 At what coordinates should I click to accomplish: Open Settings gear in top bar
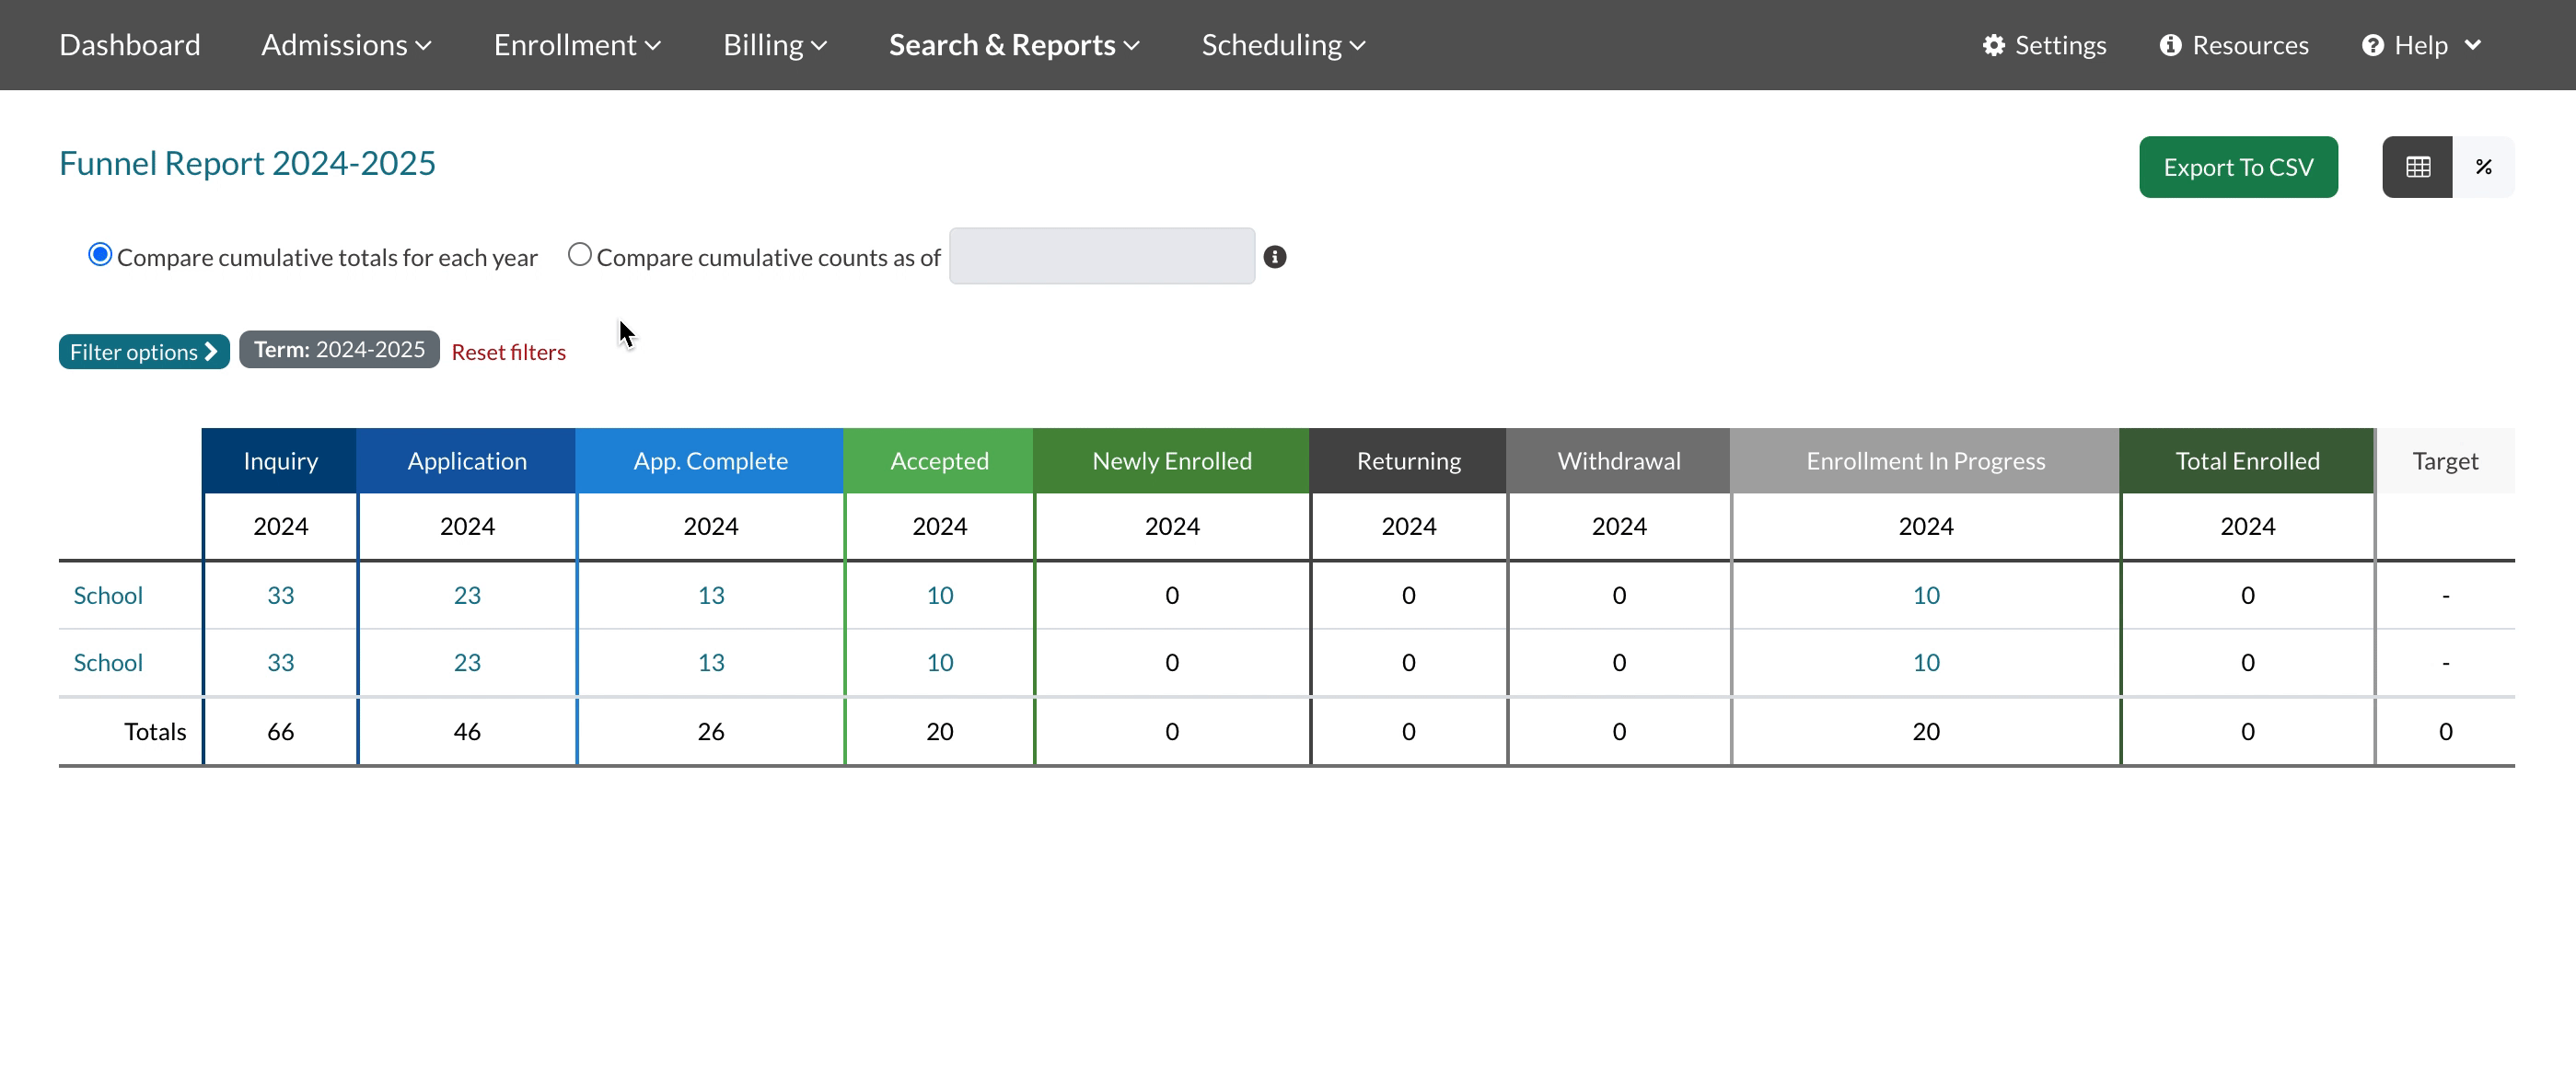tap(2044, 45)
